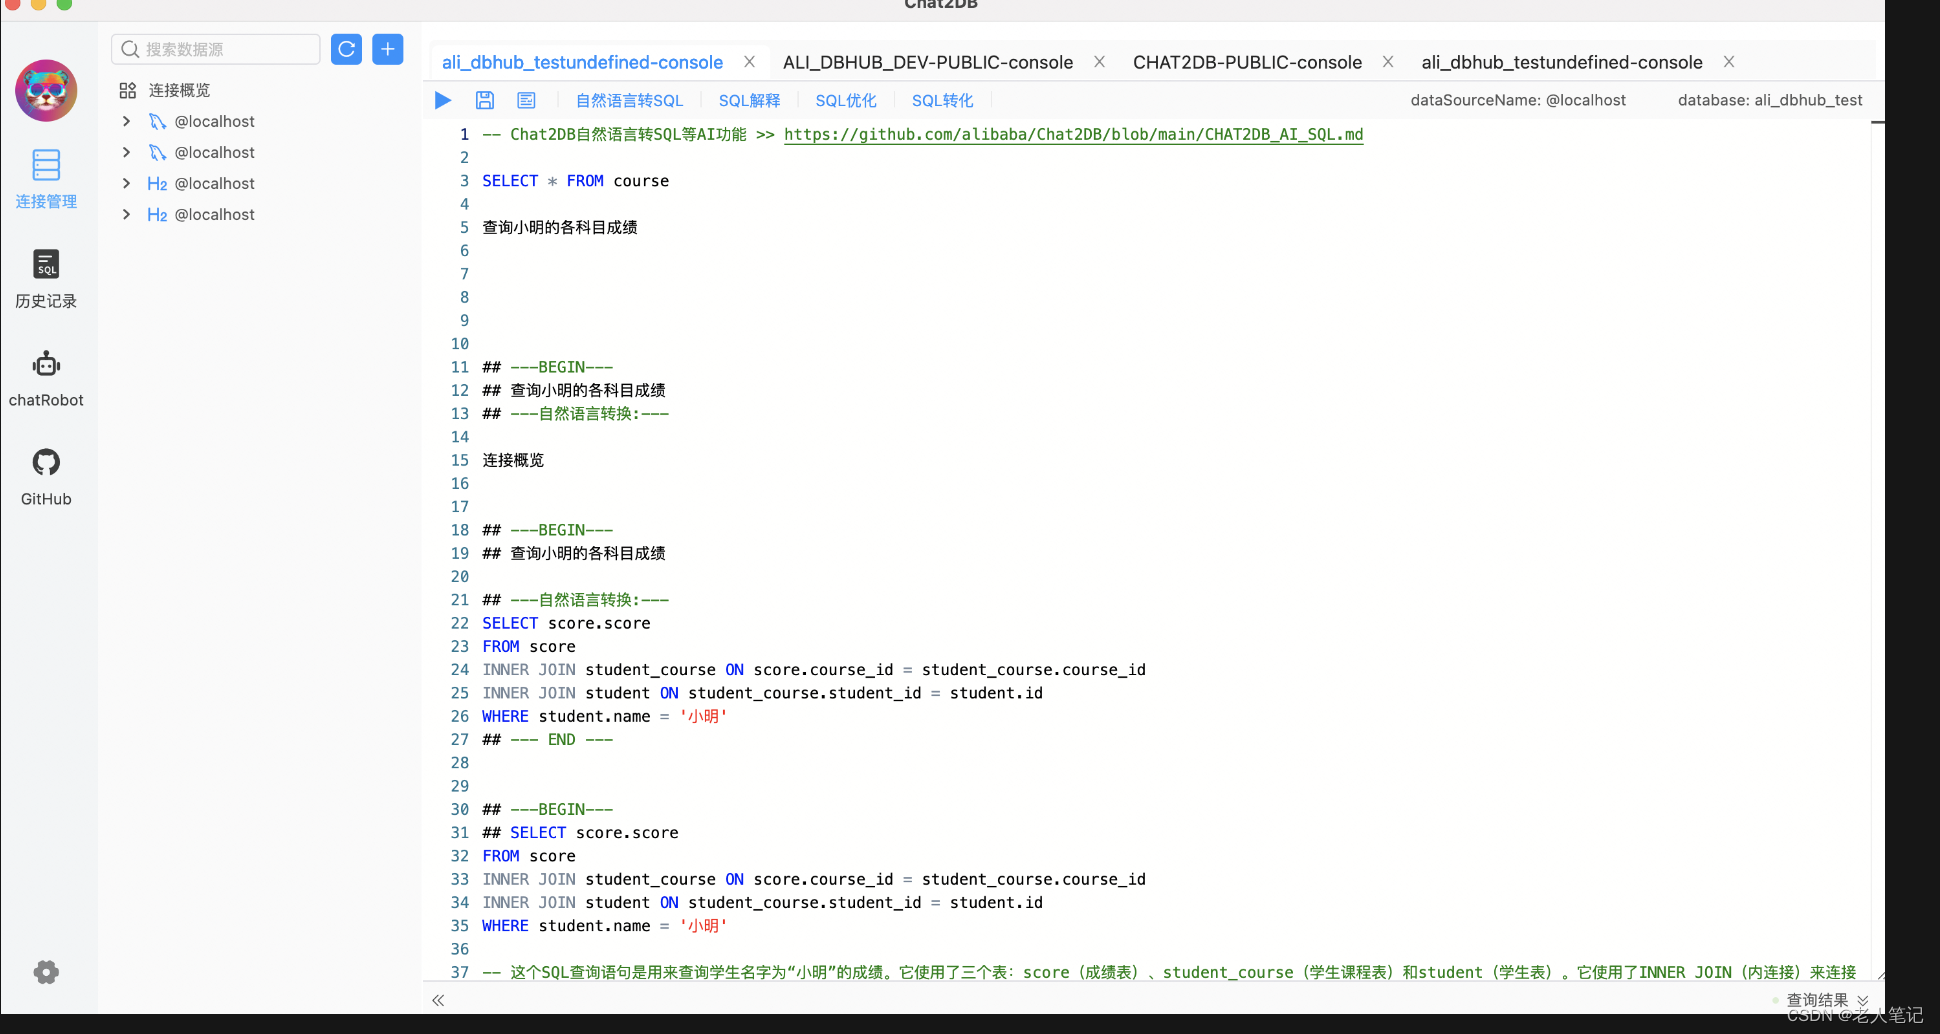Run the SQL with the play icon
The width and height of the screenshot is (1940, 1034).
pyautogui.click(x=443, y=100)
